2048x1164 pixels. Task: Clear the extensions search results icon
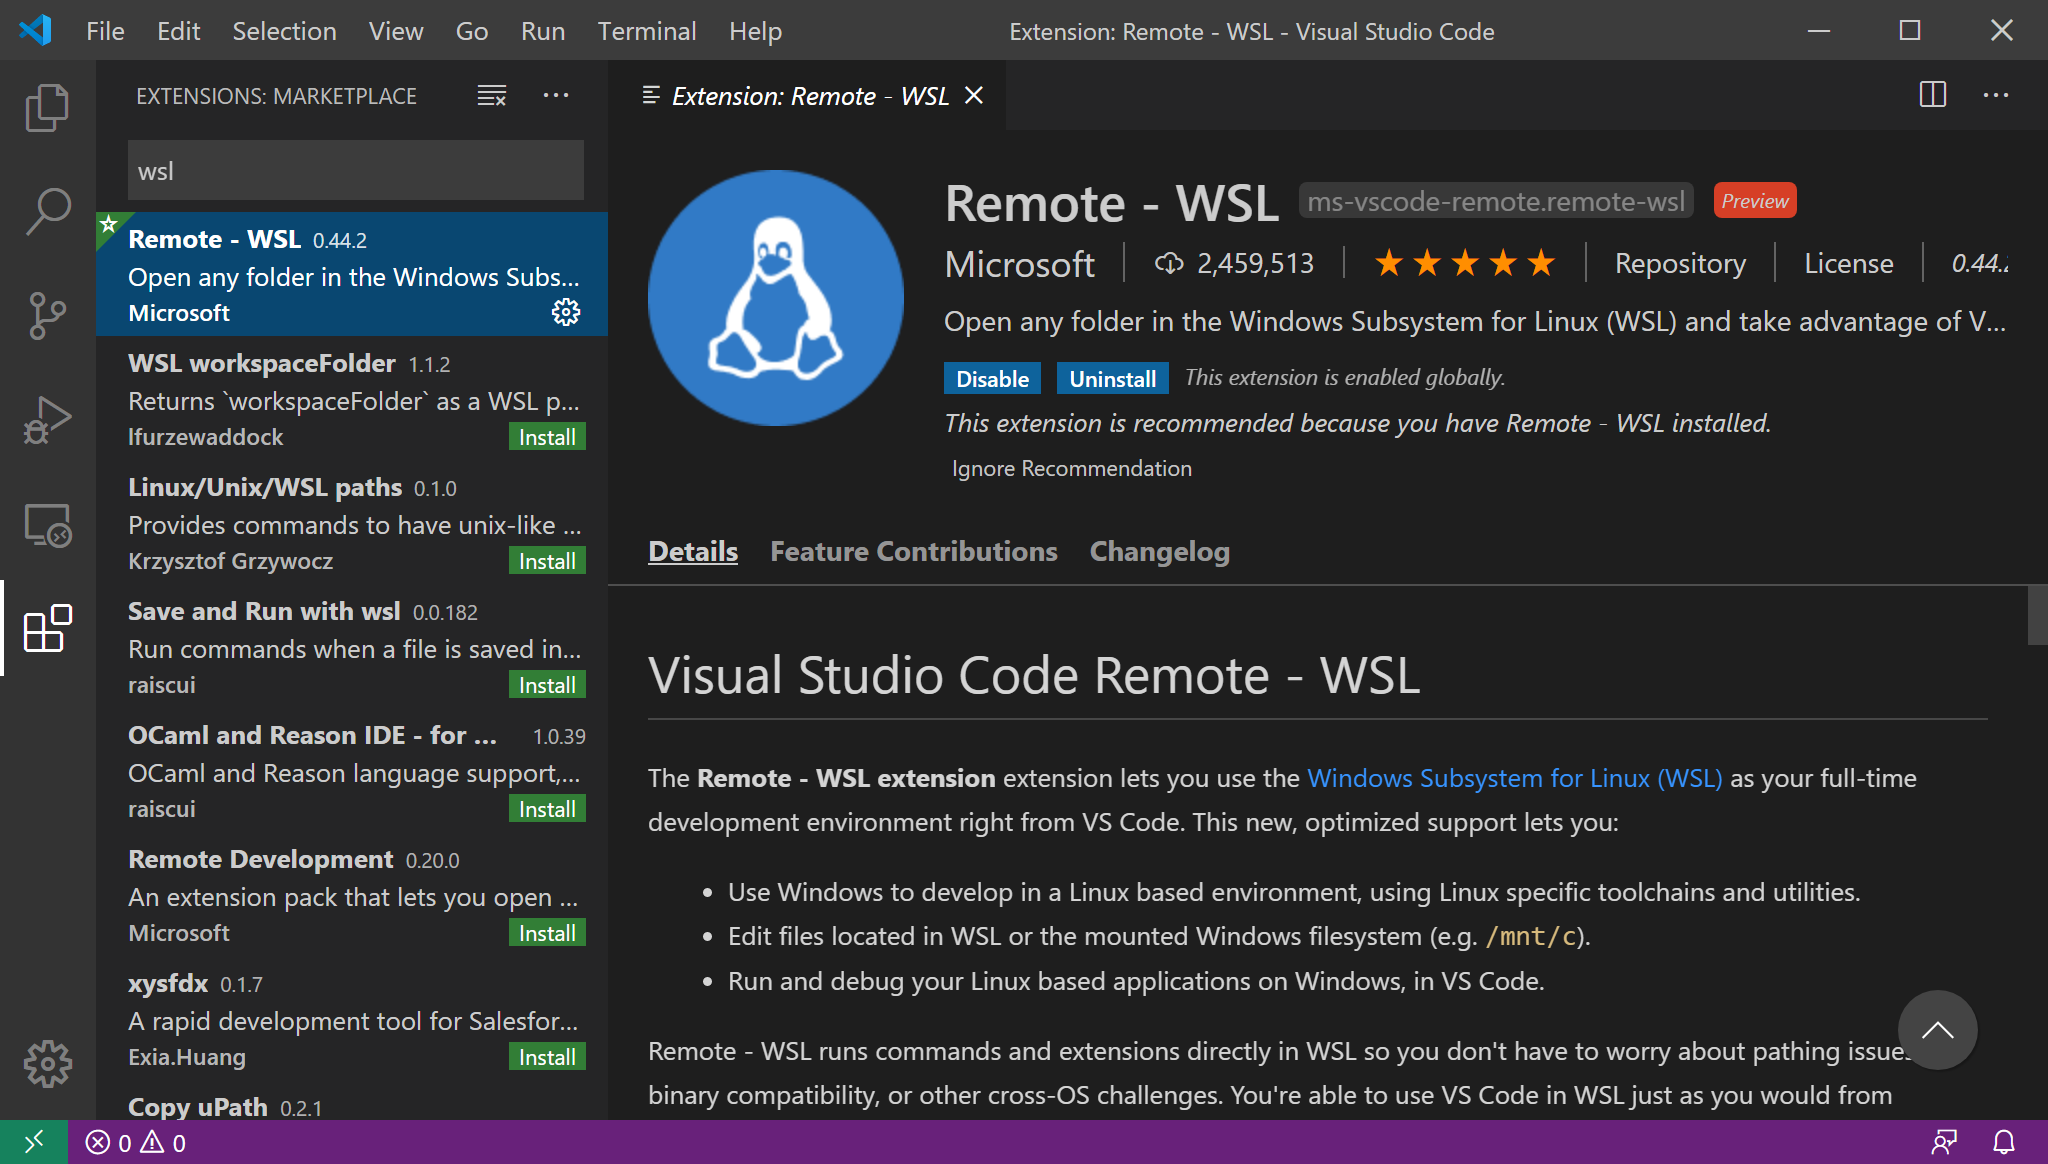[x=491, y=96]
